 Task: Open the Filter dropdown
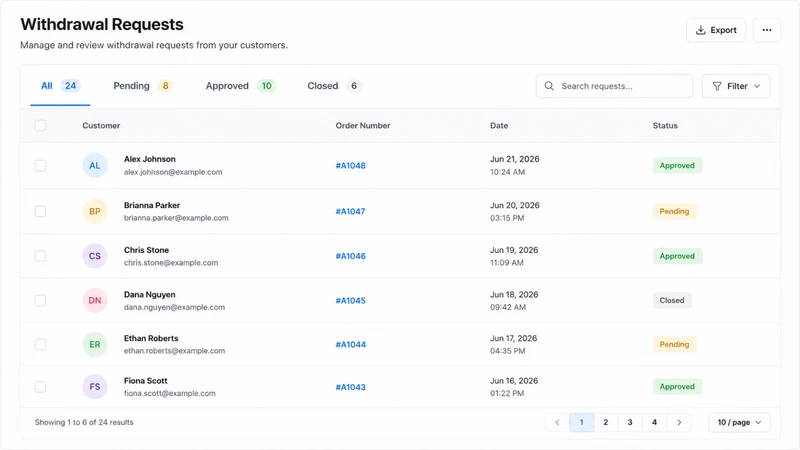(736, 86)
